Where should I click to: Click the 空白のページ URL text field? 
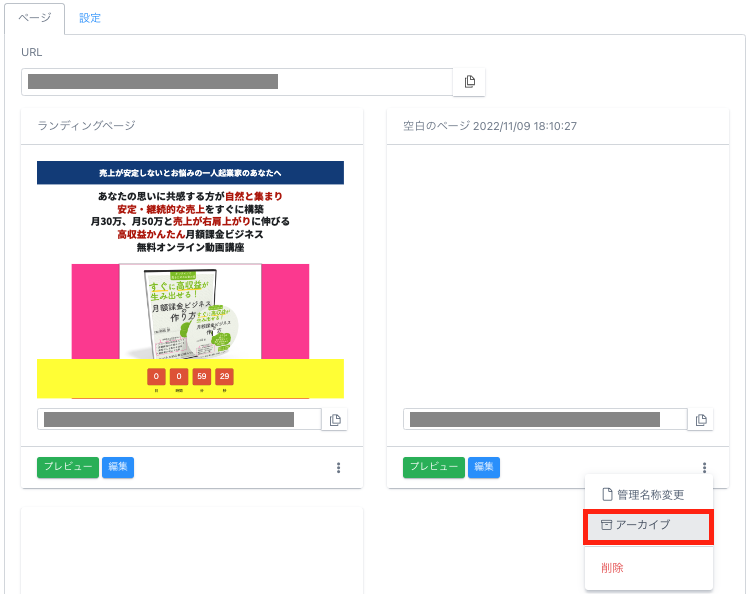tap(545, 420)
